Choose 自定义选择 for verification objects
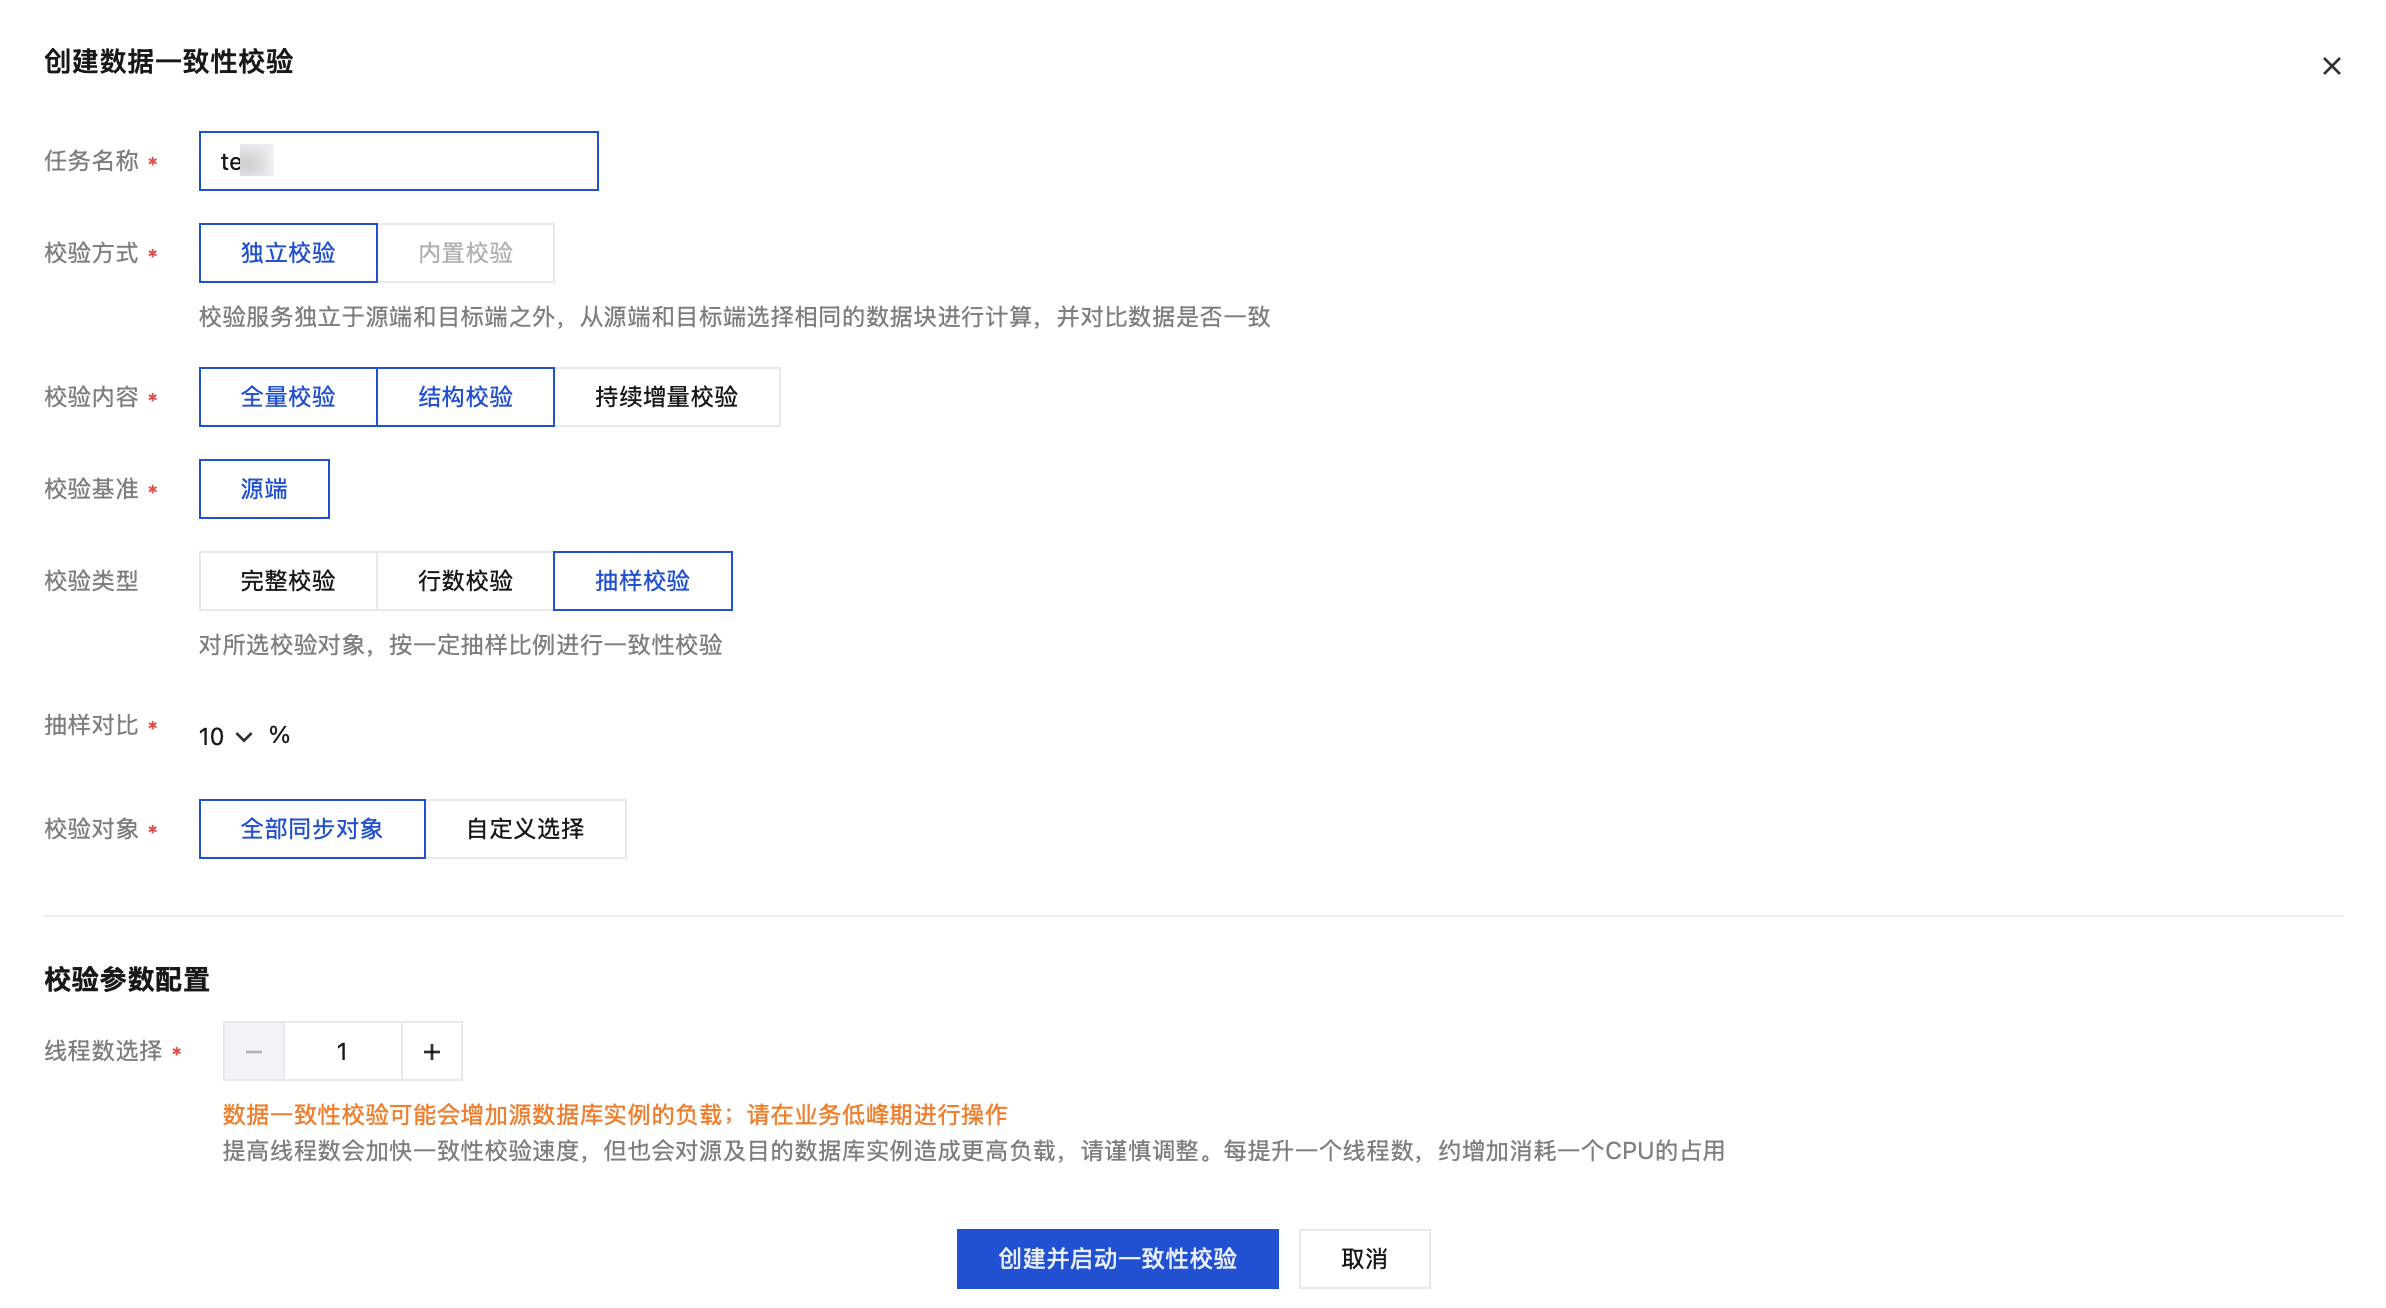The image size is (2386, 1308). pyautogui.click(x=525, y=829)
